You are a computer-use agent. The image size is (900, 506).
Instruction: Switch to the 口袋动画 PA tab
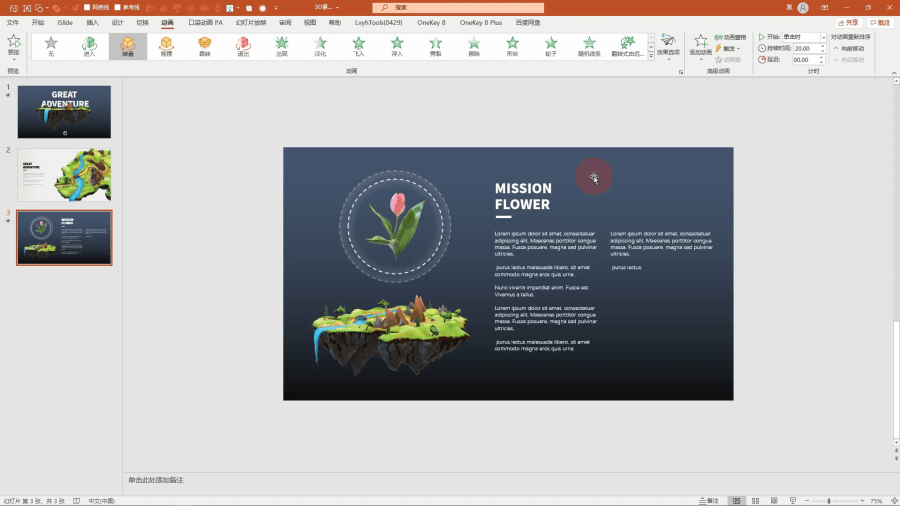pyautogui.click(x=205, y=22)
